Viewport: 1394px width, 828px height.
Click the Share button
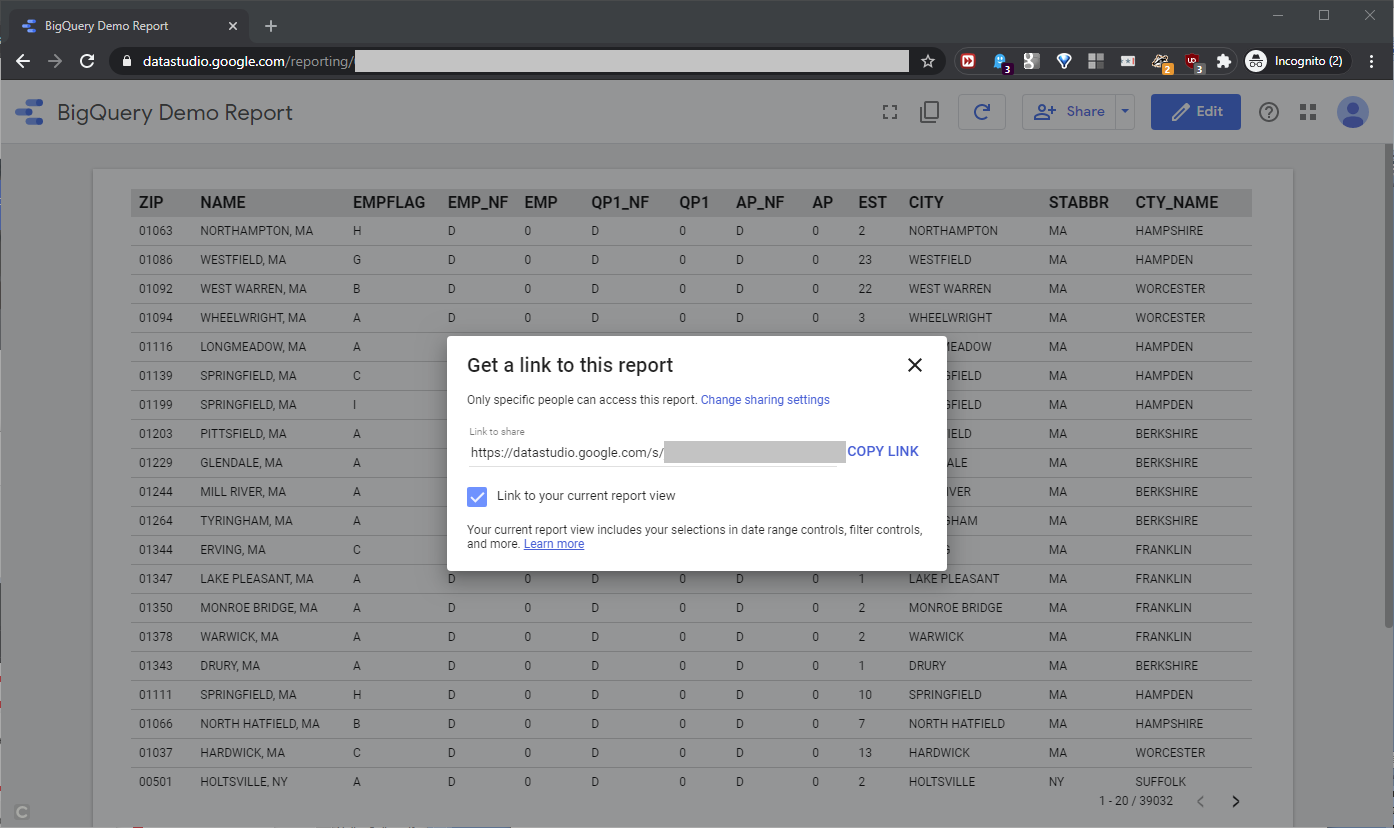tap(1069, 112)
